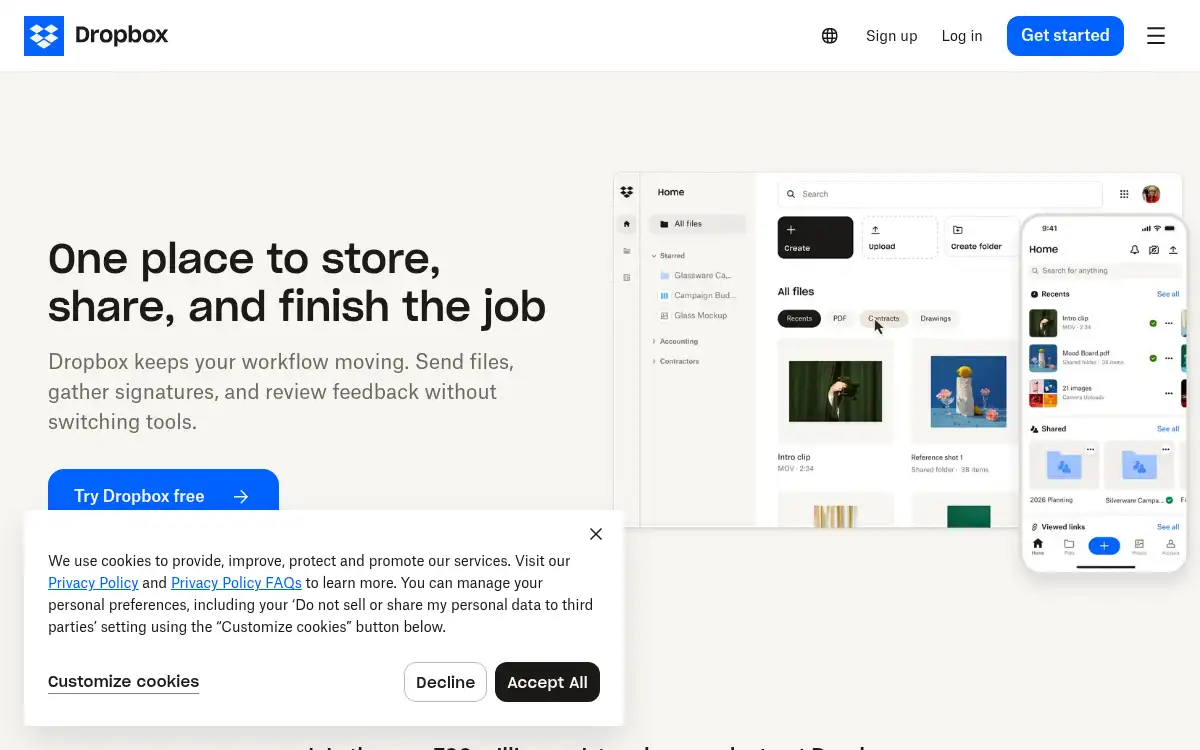Collapse the Starred section in the mockup sidebar
The image size is (1200, 750).
654,256
